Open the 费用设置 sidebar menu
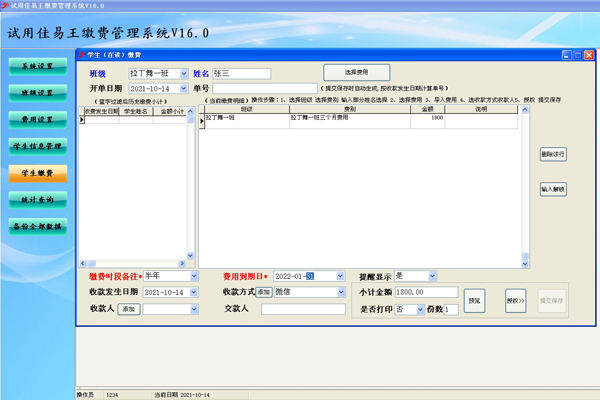 [x=38, y=120]
